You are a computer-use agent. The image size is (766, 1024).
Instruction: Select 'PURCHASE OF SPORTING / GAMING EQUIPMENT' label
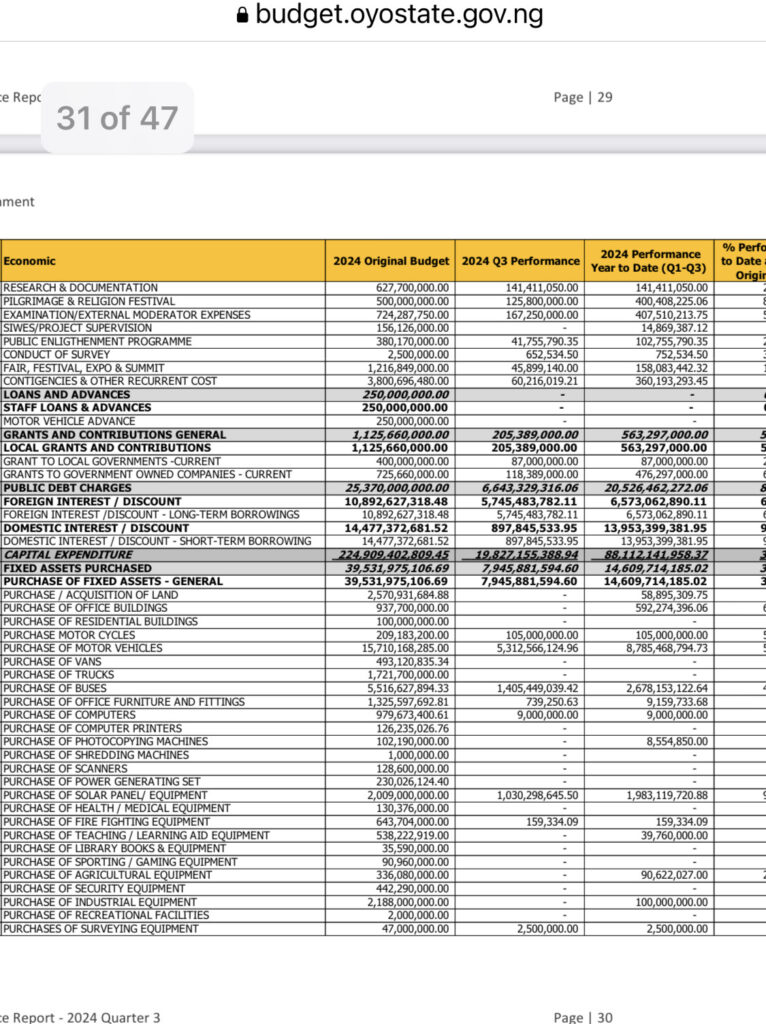[120, 862]
